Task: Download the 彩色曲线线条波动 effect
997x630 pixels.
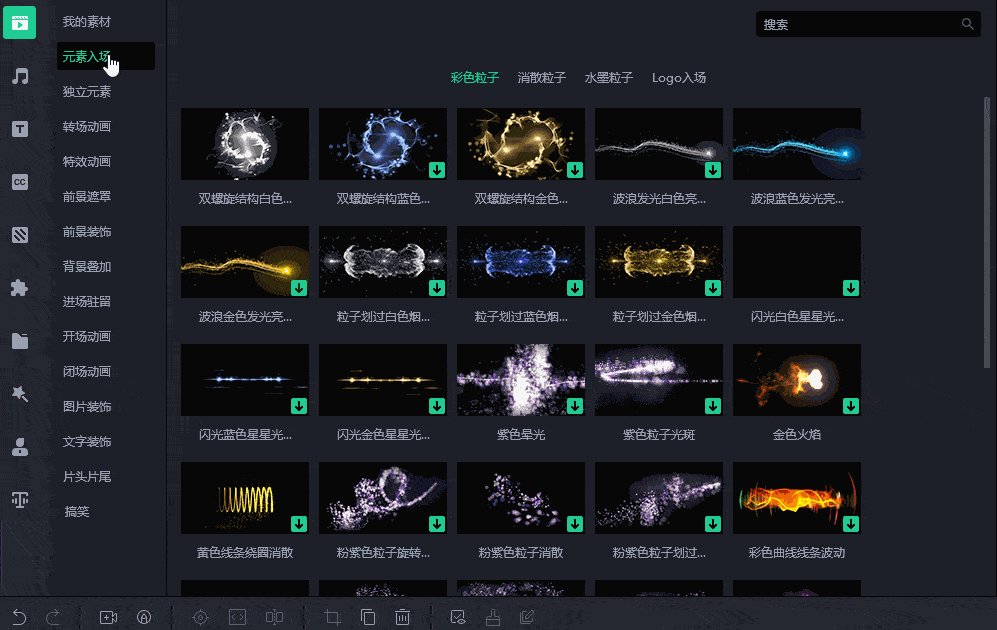Action: click(x=851, y=524)
